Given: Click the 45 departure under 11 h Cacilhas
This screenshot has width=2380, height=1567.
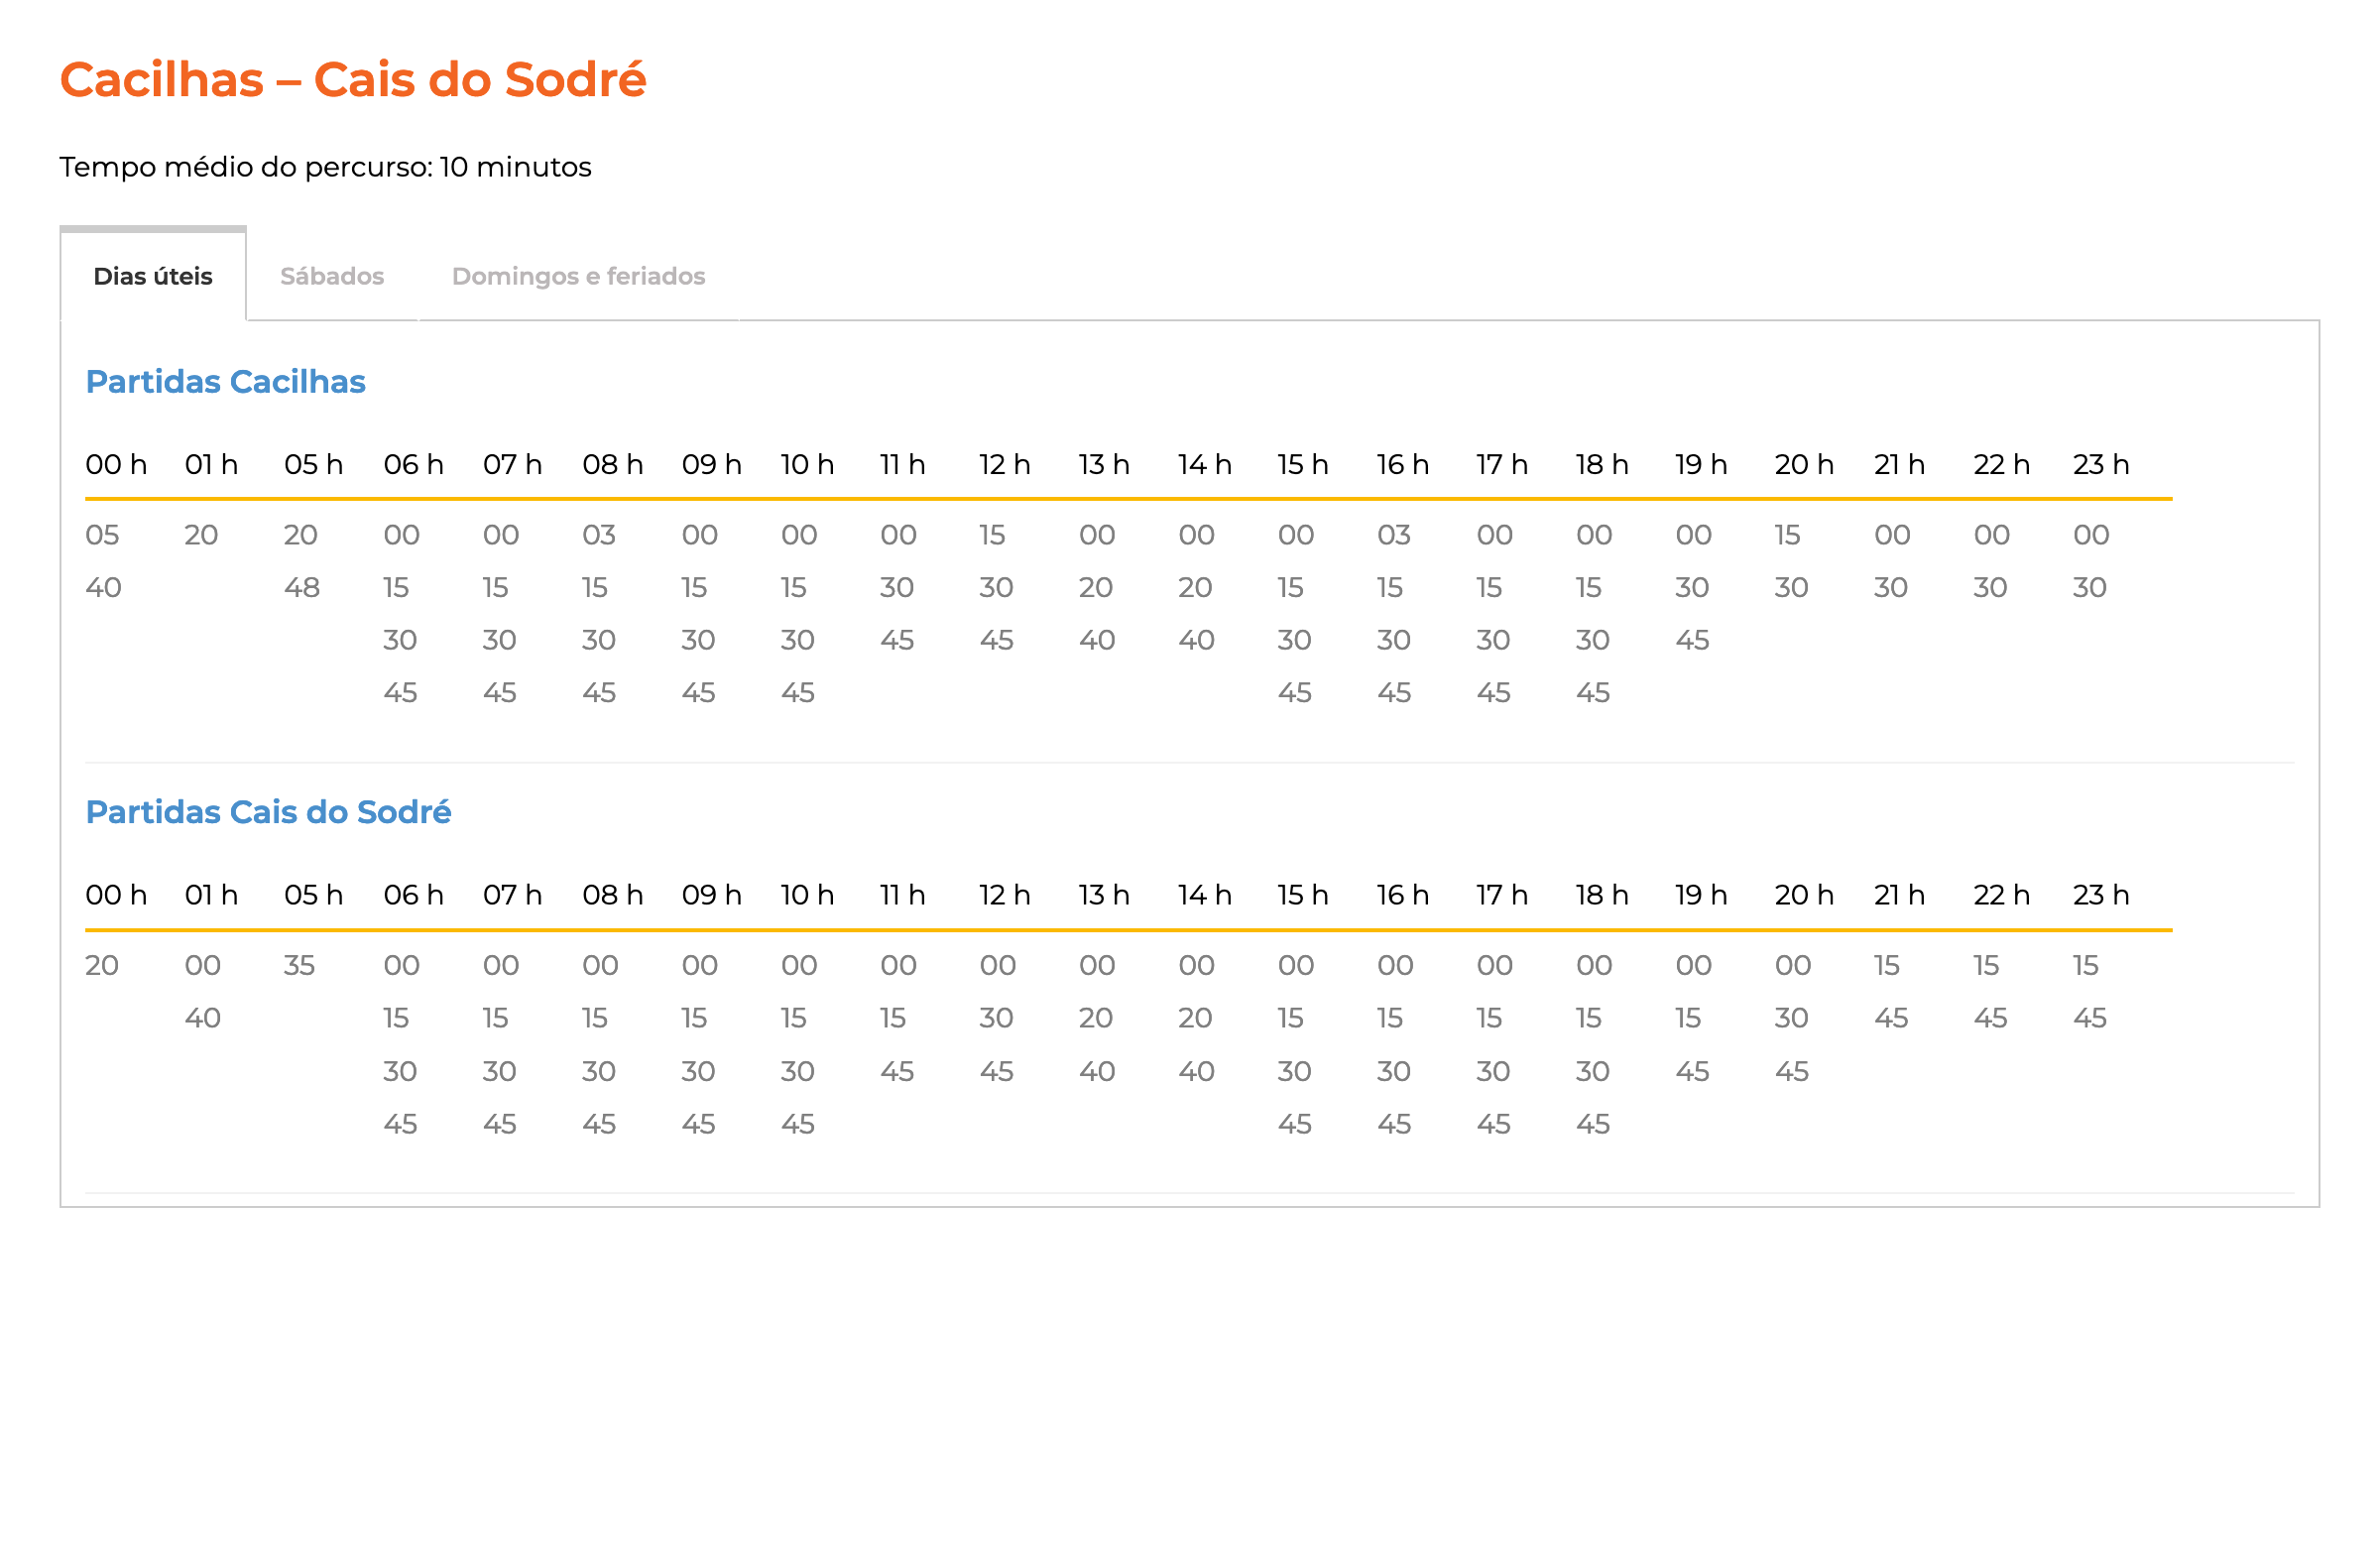Looking at the screenshot, I should (x=897, y=640).
